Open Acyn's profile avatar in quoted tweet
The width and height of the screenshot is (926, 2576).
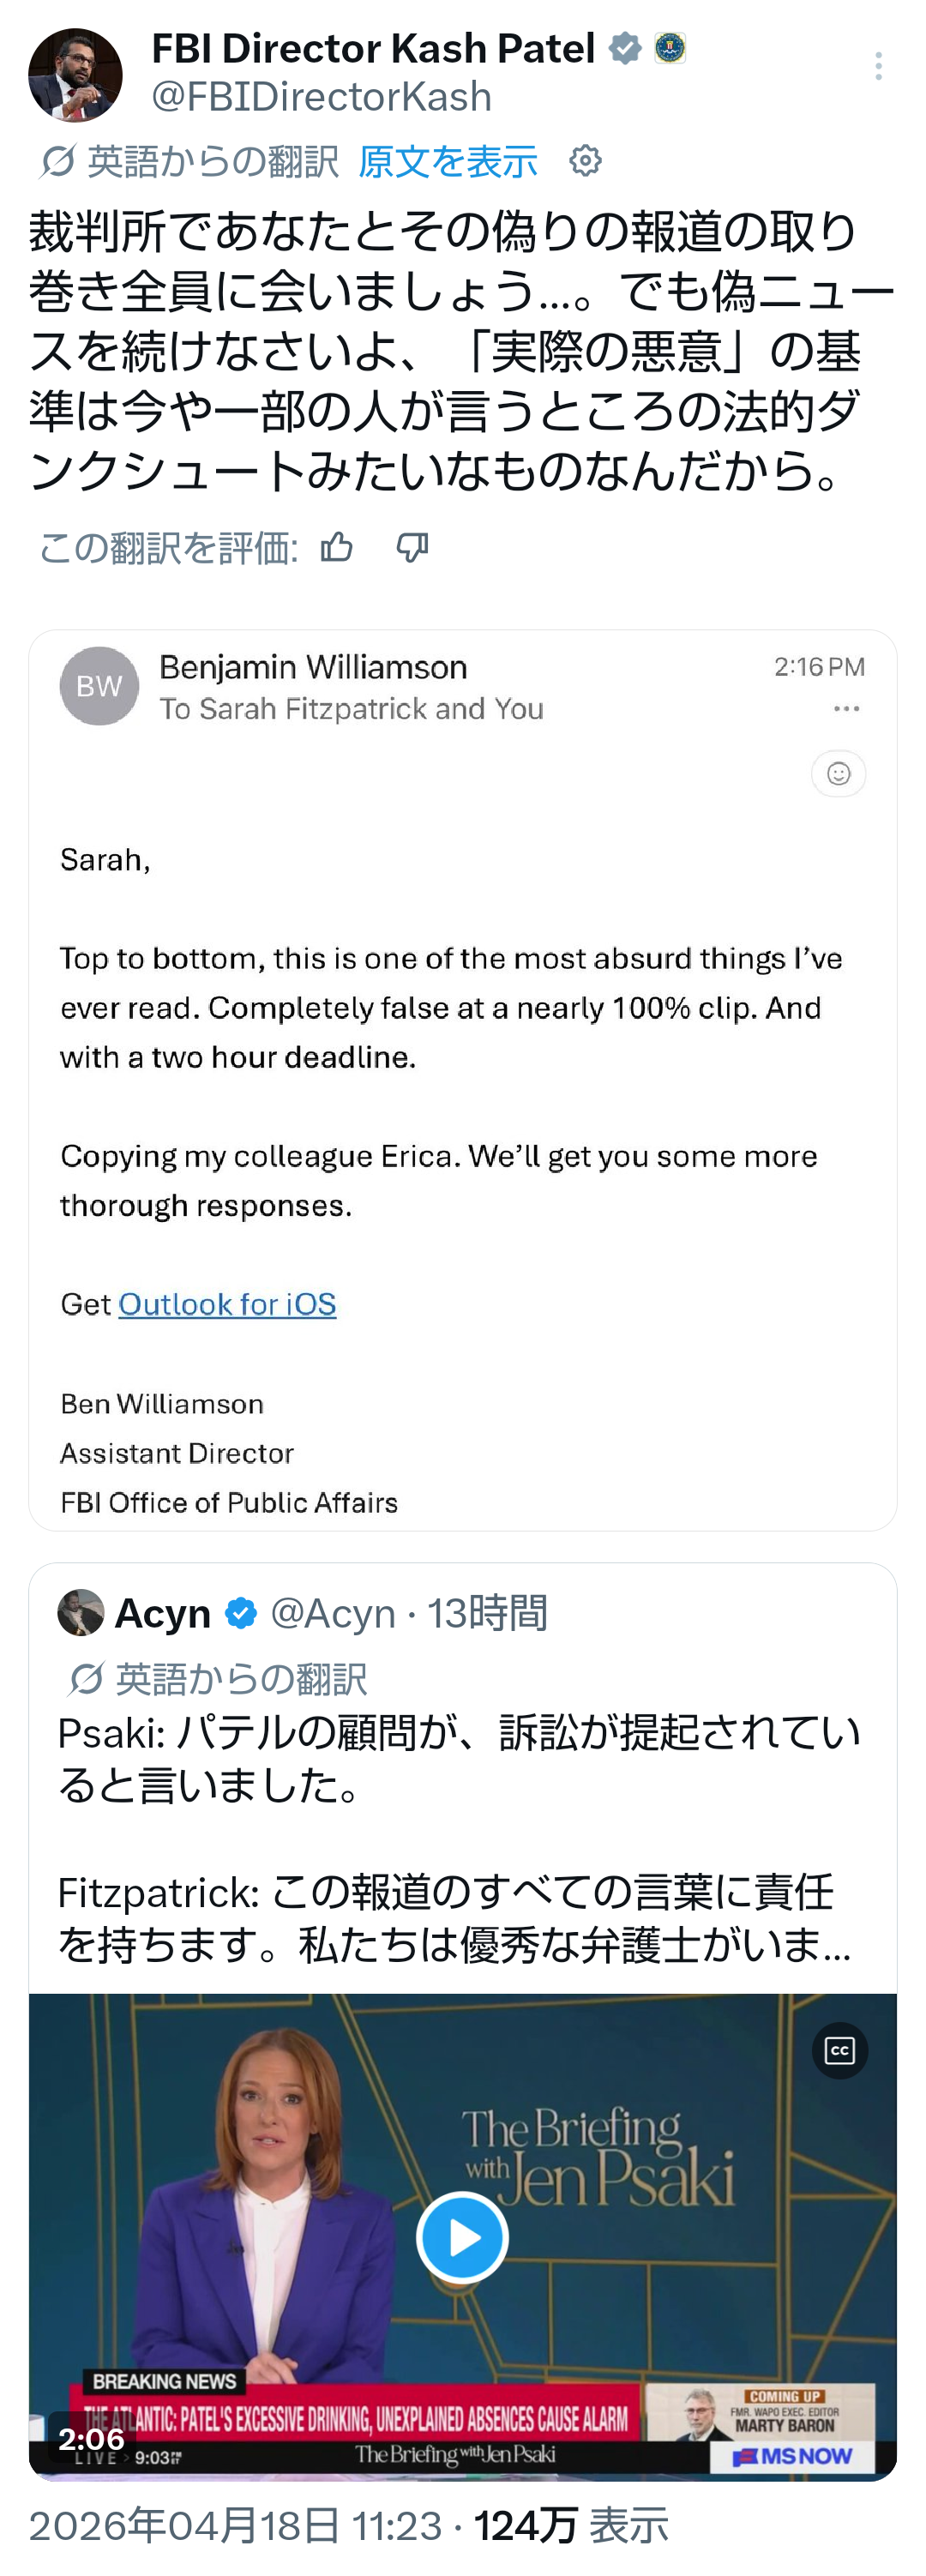81,1612
